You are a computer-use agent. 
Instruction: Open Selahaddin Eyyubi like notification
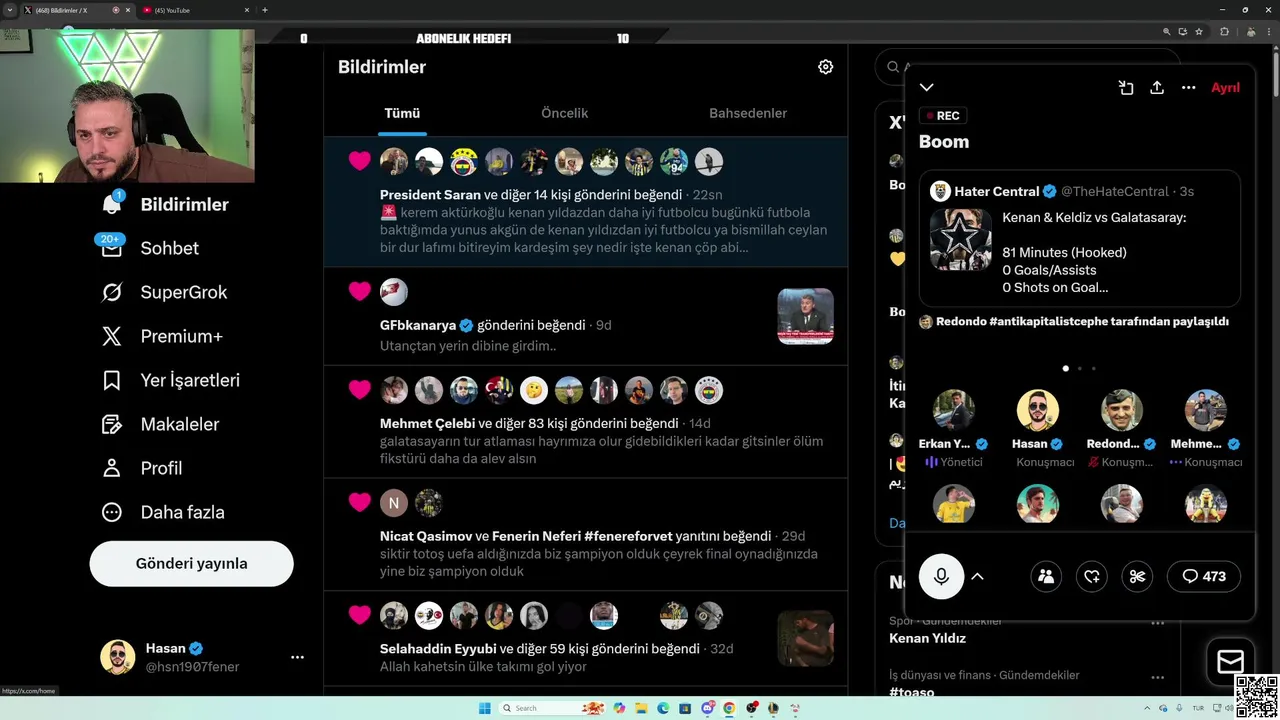(585, 640)
